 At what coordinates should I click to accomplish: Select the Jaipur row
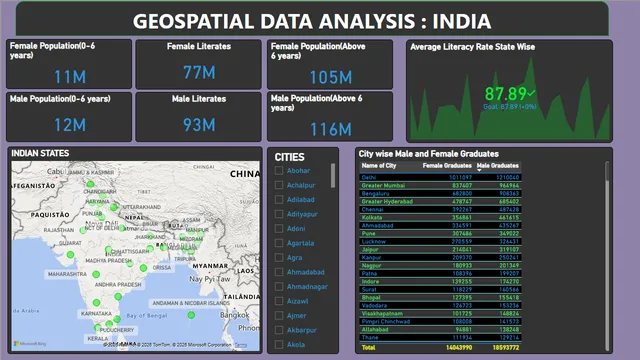coord(440,249)
